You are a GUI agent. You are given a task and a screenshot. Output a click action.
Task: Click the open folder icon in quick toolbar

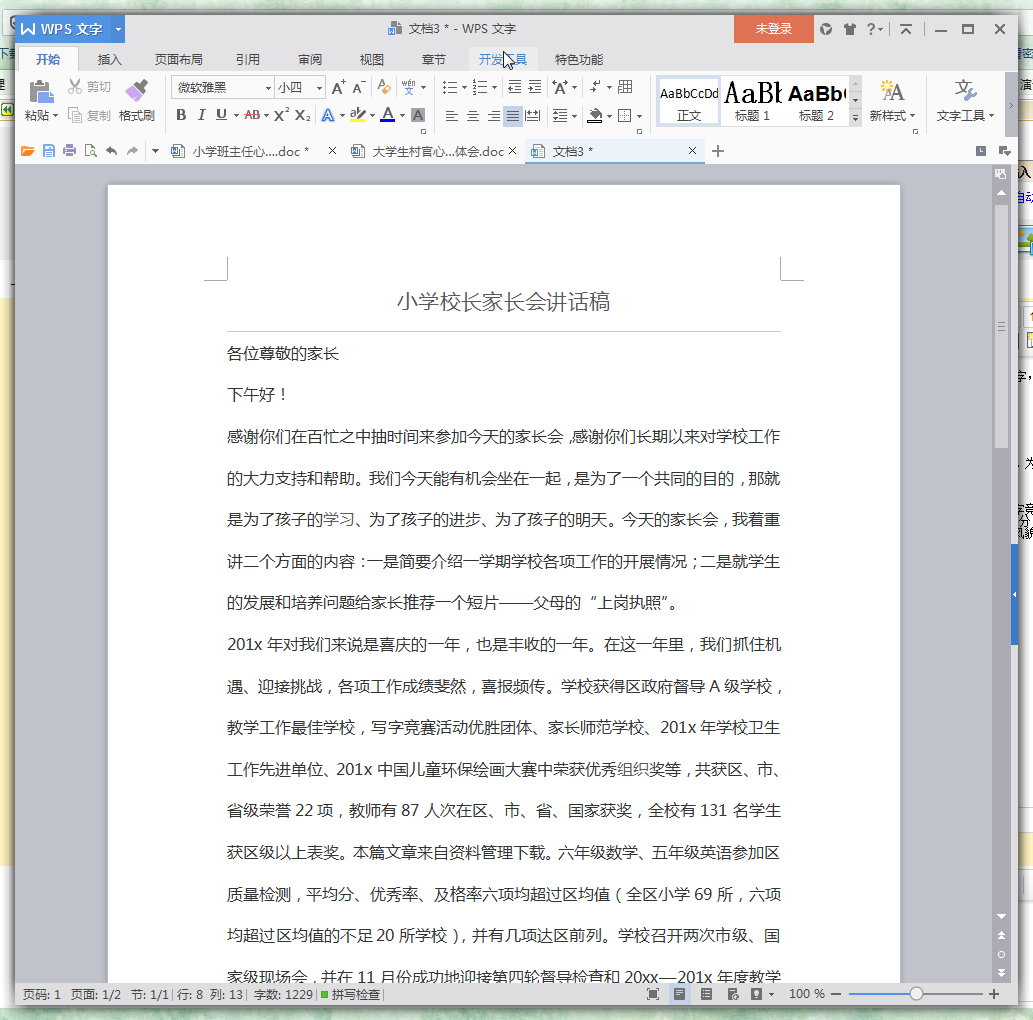pyautogui.click(x=28, y=152)
